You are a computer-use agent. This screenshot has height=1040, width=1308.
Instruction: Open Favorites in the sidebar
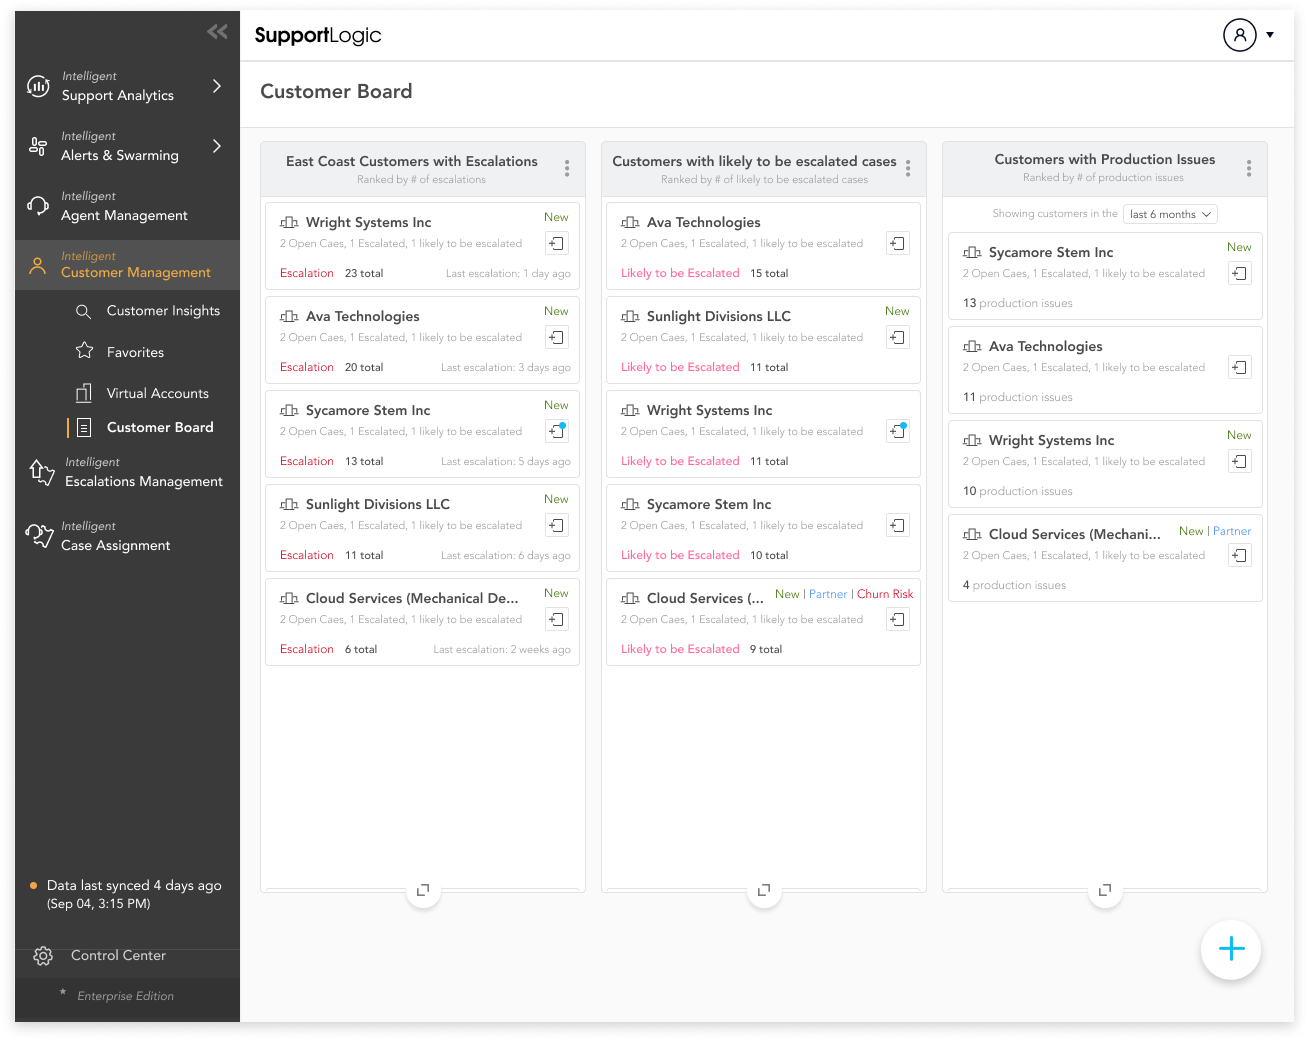(135, 352)
